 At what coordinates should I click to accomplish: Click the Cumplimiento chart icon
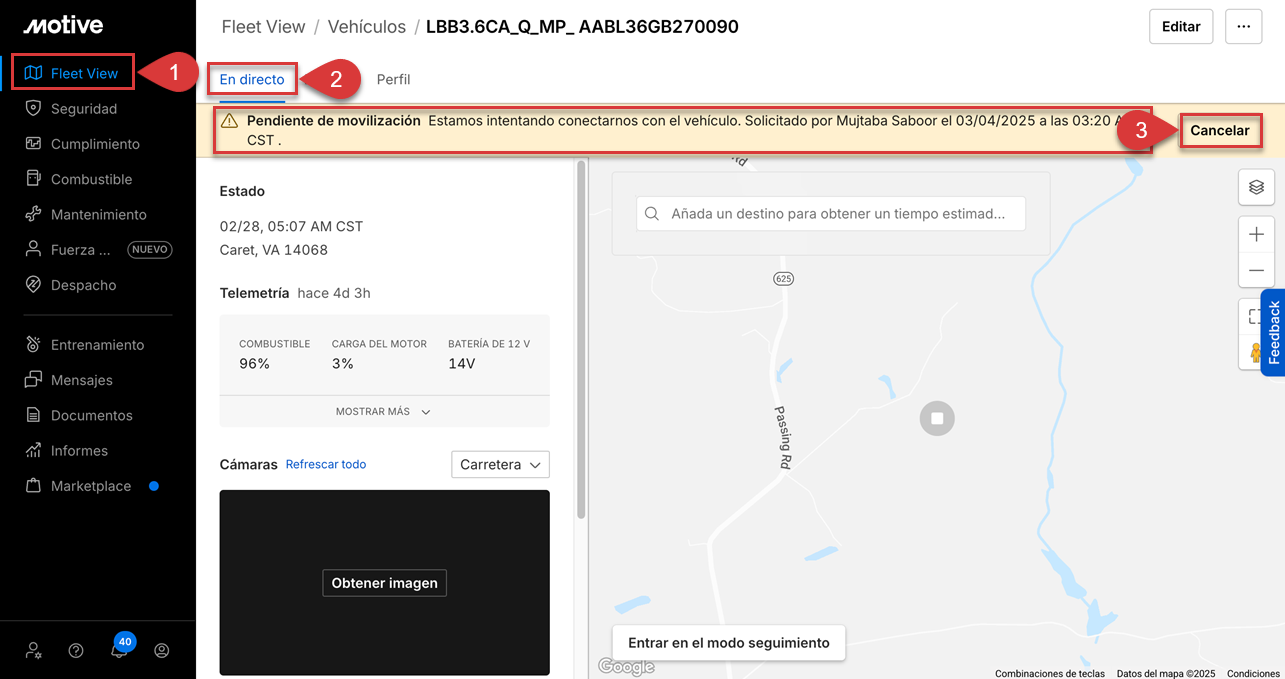[33, 144]
